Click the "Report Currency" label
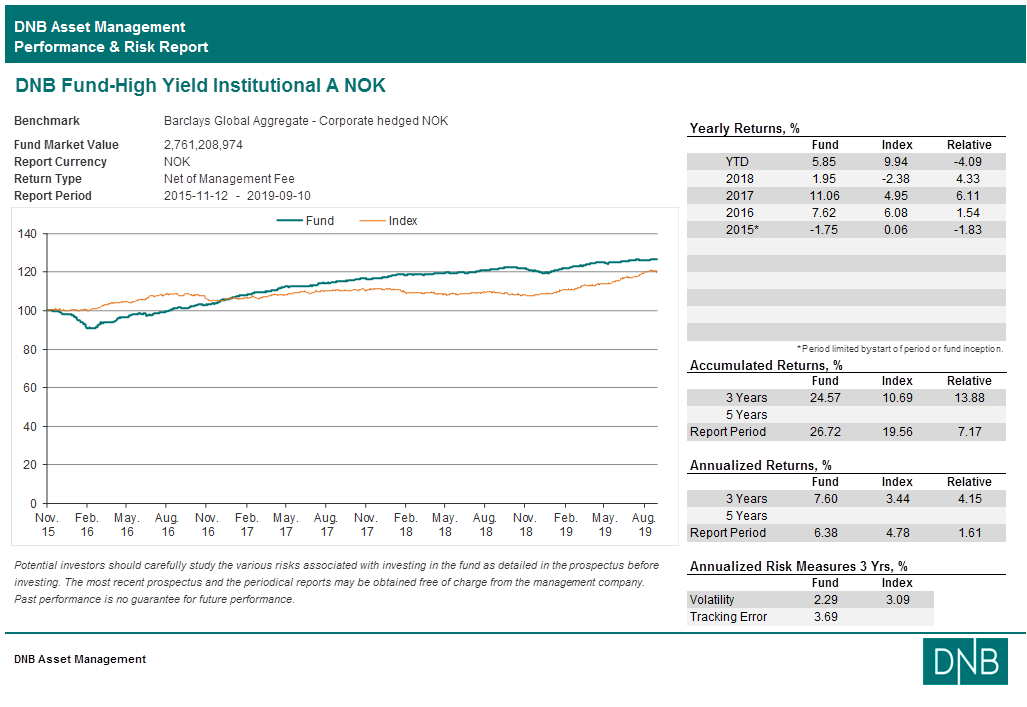The width and height of the screenshot is (1027, 707). 60,162
